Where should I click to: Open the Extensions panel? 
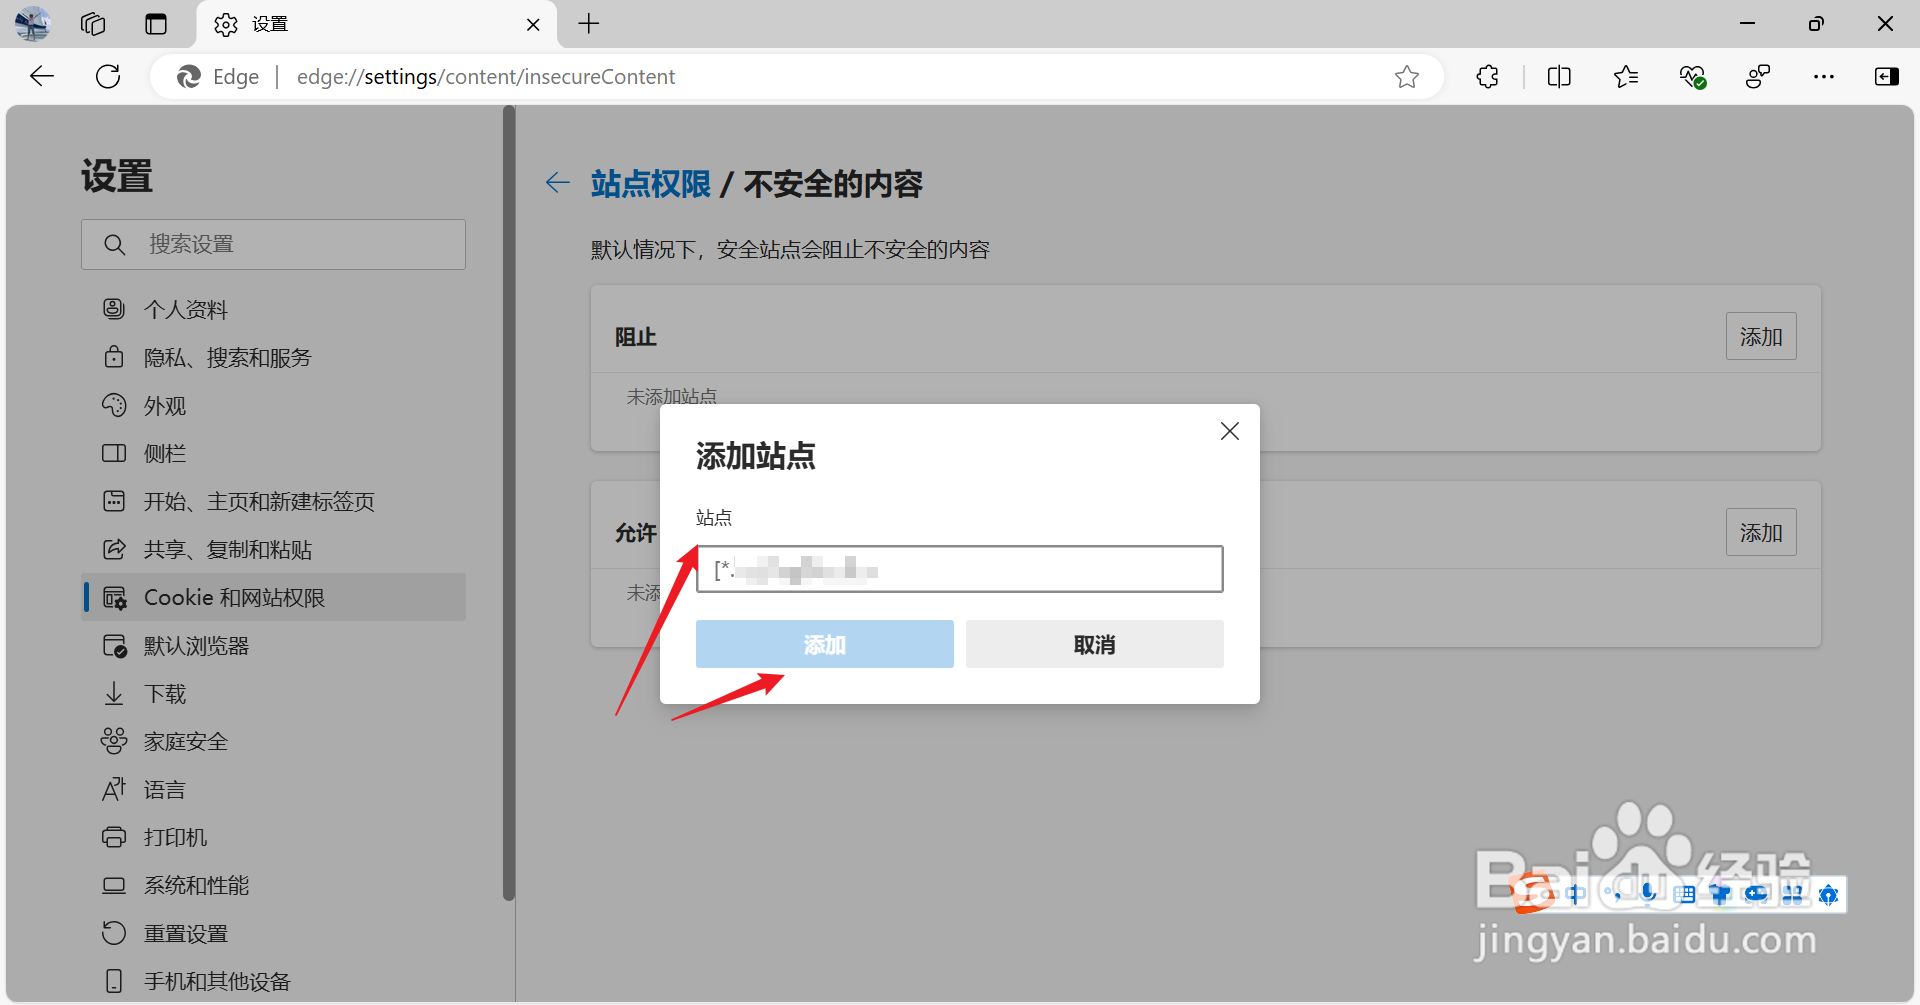tap(1487, 76)
